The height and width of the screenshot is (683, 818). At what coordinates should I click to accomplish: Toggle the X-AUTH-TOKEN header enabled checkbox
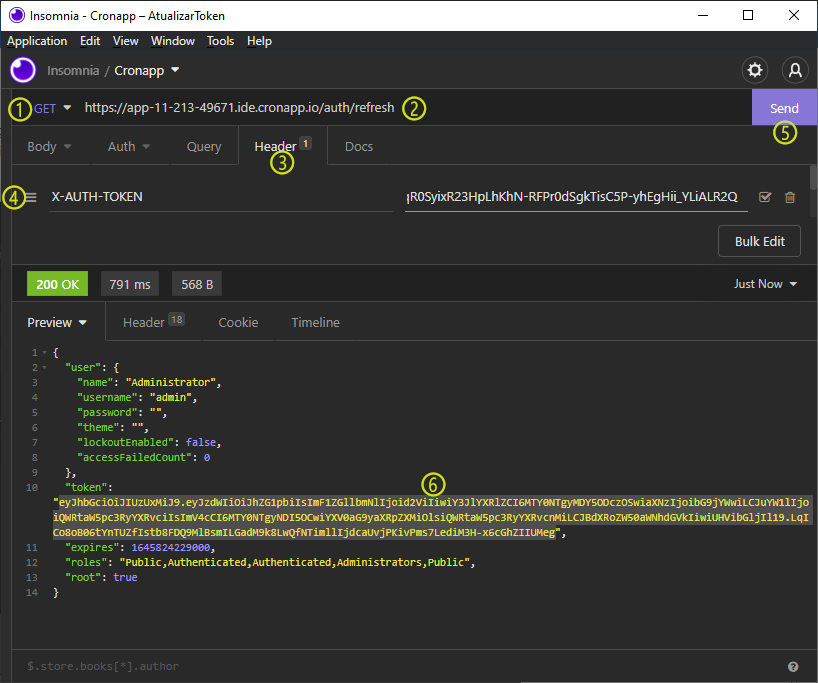(765, 197)
